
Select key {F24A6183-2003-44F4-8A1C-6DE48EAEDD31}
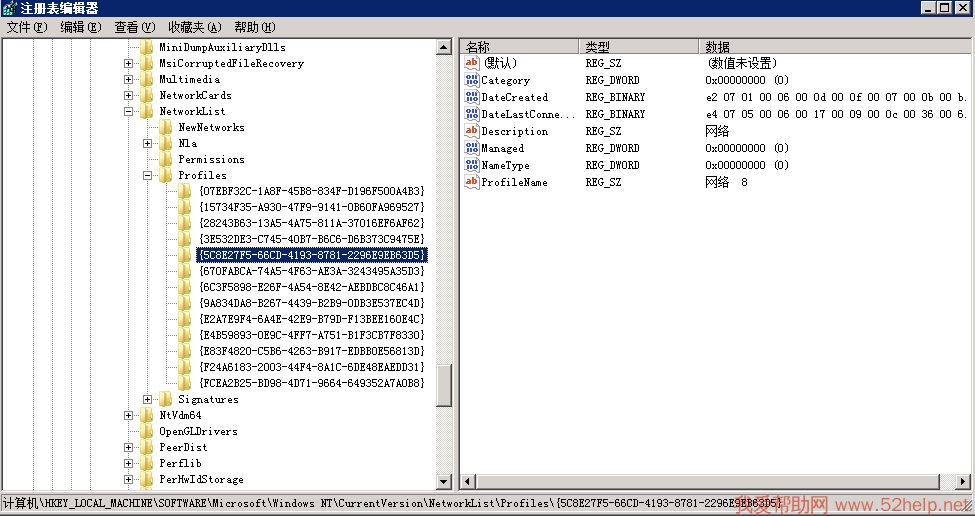[x=312, y=367]
